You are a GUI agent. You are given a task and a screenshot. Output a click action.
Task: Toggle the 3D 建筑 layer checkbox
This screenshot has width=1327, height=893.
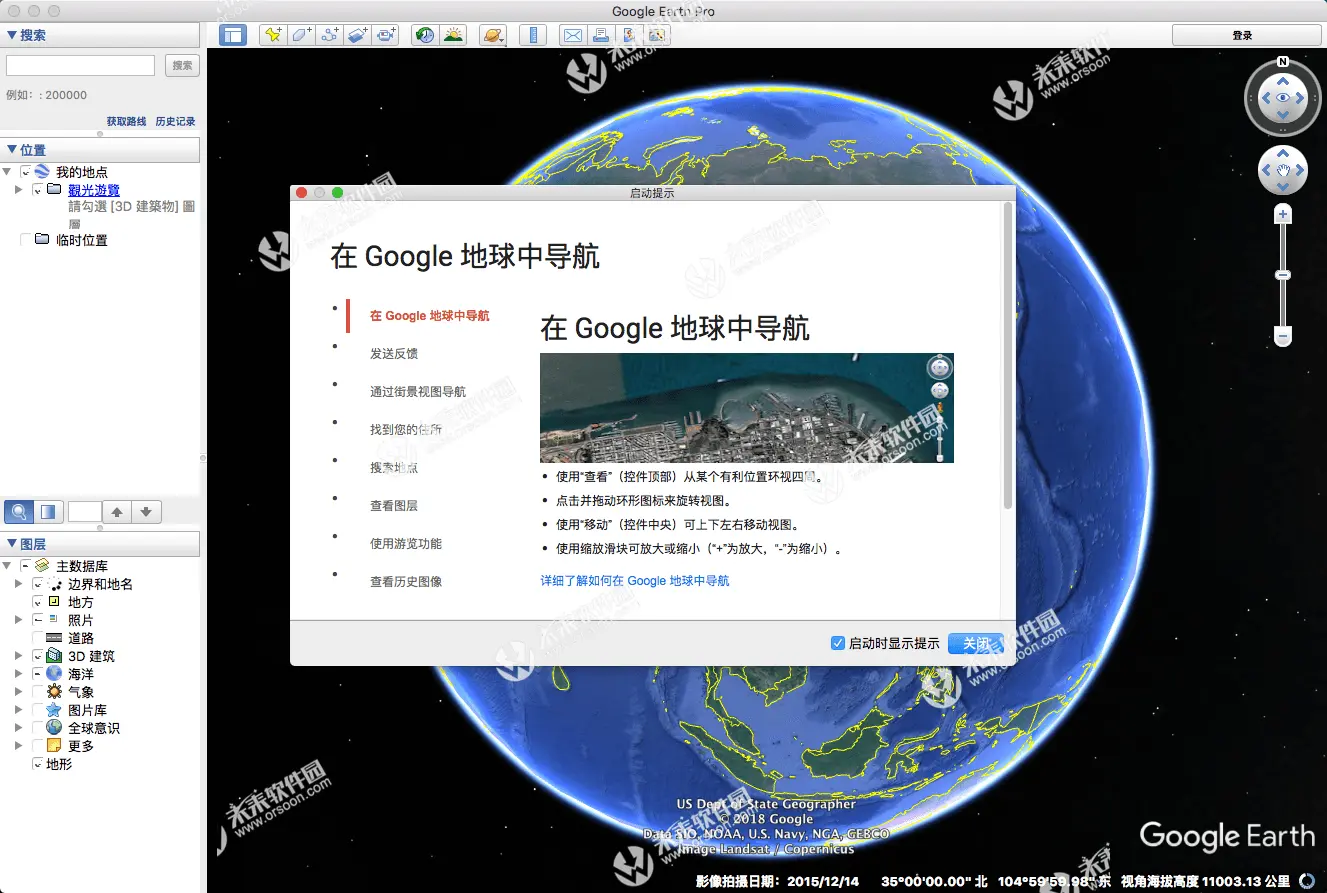(x=38, y=656)
